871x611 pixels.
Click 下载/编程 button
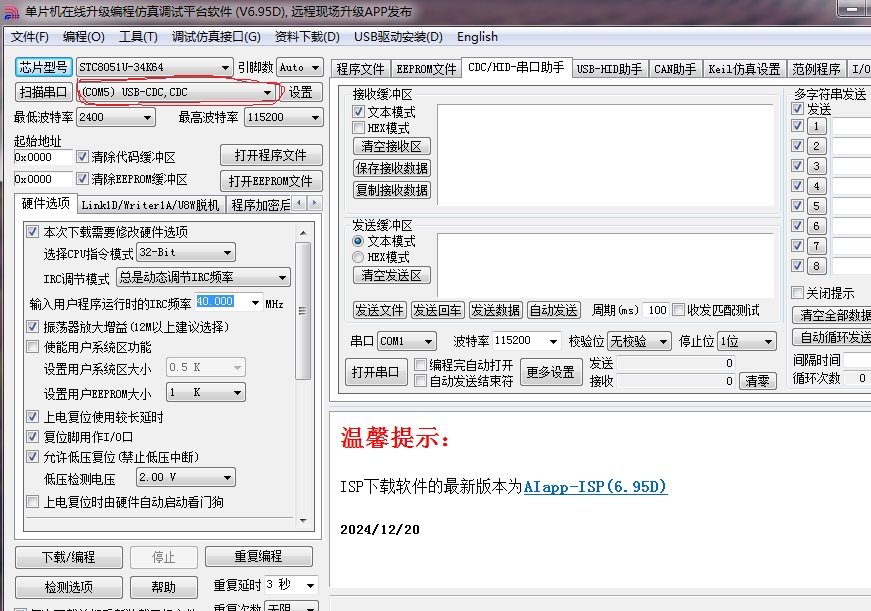[69, 557]
